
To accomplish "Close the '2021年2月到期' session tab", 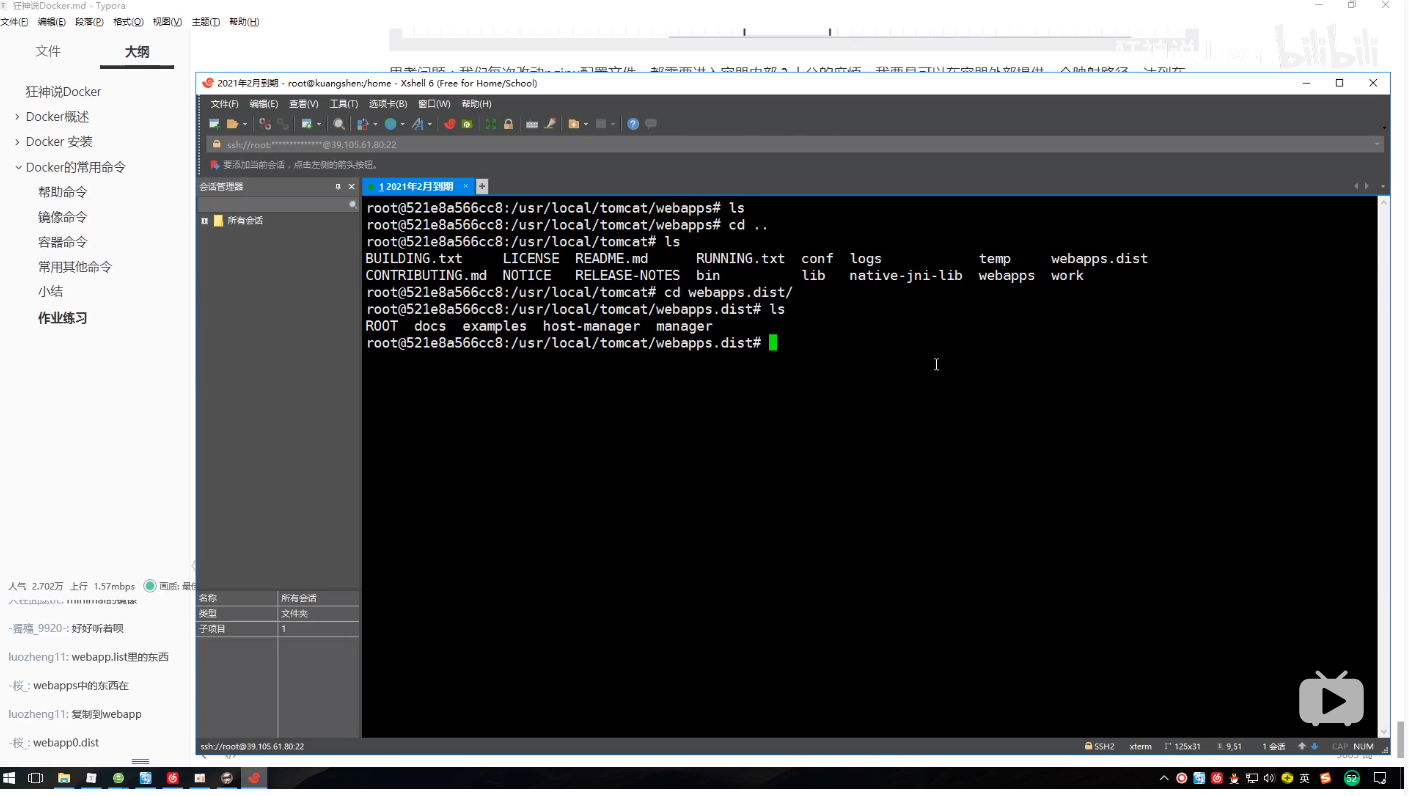I will click(x=464, y=187).
